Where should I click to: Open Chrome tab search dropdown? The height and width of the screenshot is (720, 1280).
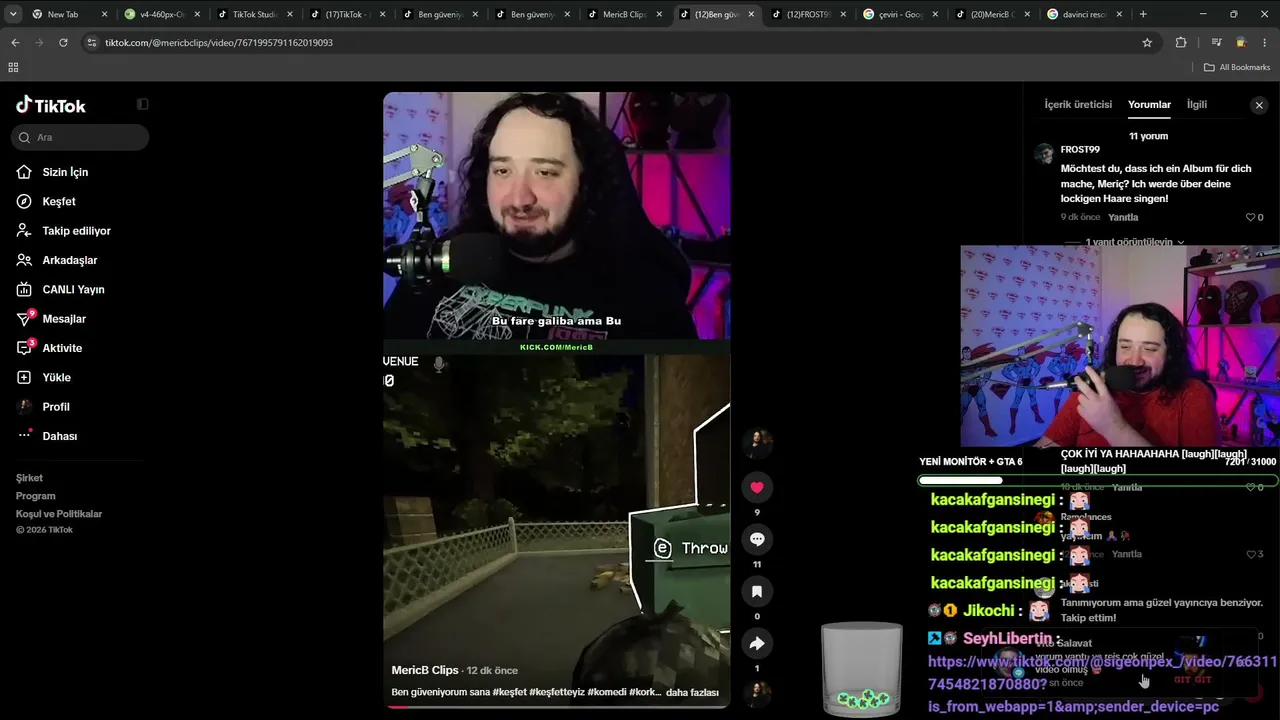[x=13, y=14]
